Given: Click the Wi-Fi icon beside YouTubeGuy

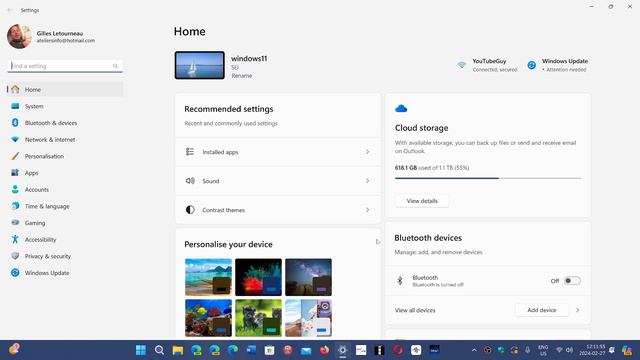Looking at the screenshot, I should click(462, 65).
